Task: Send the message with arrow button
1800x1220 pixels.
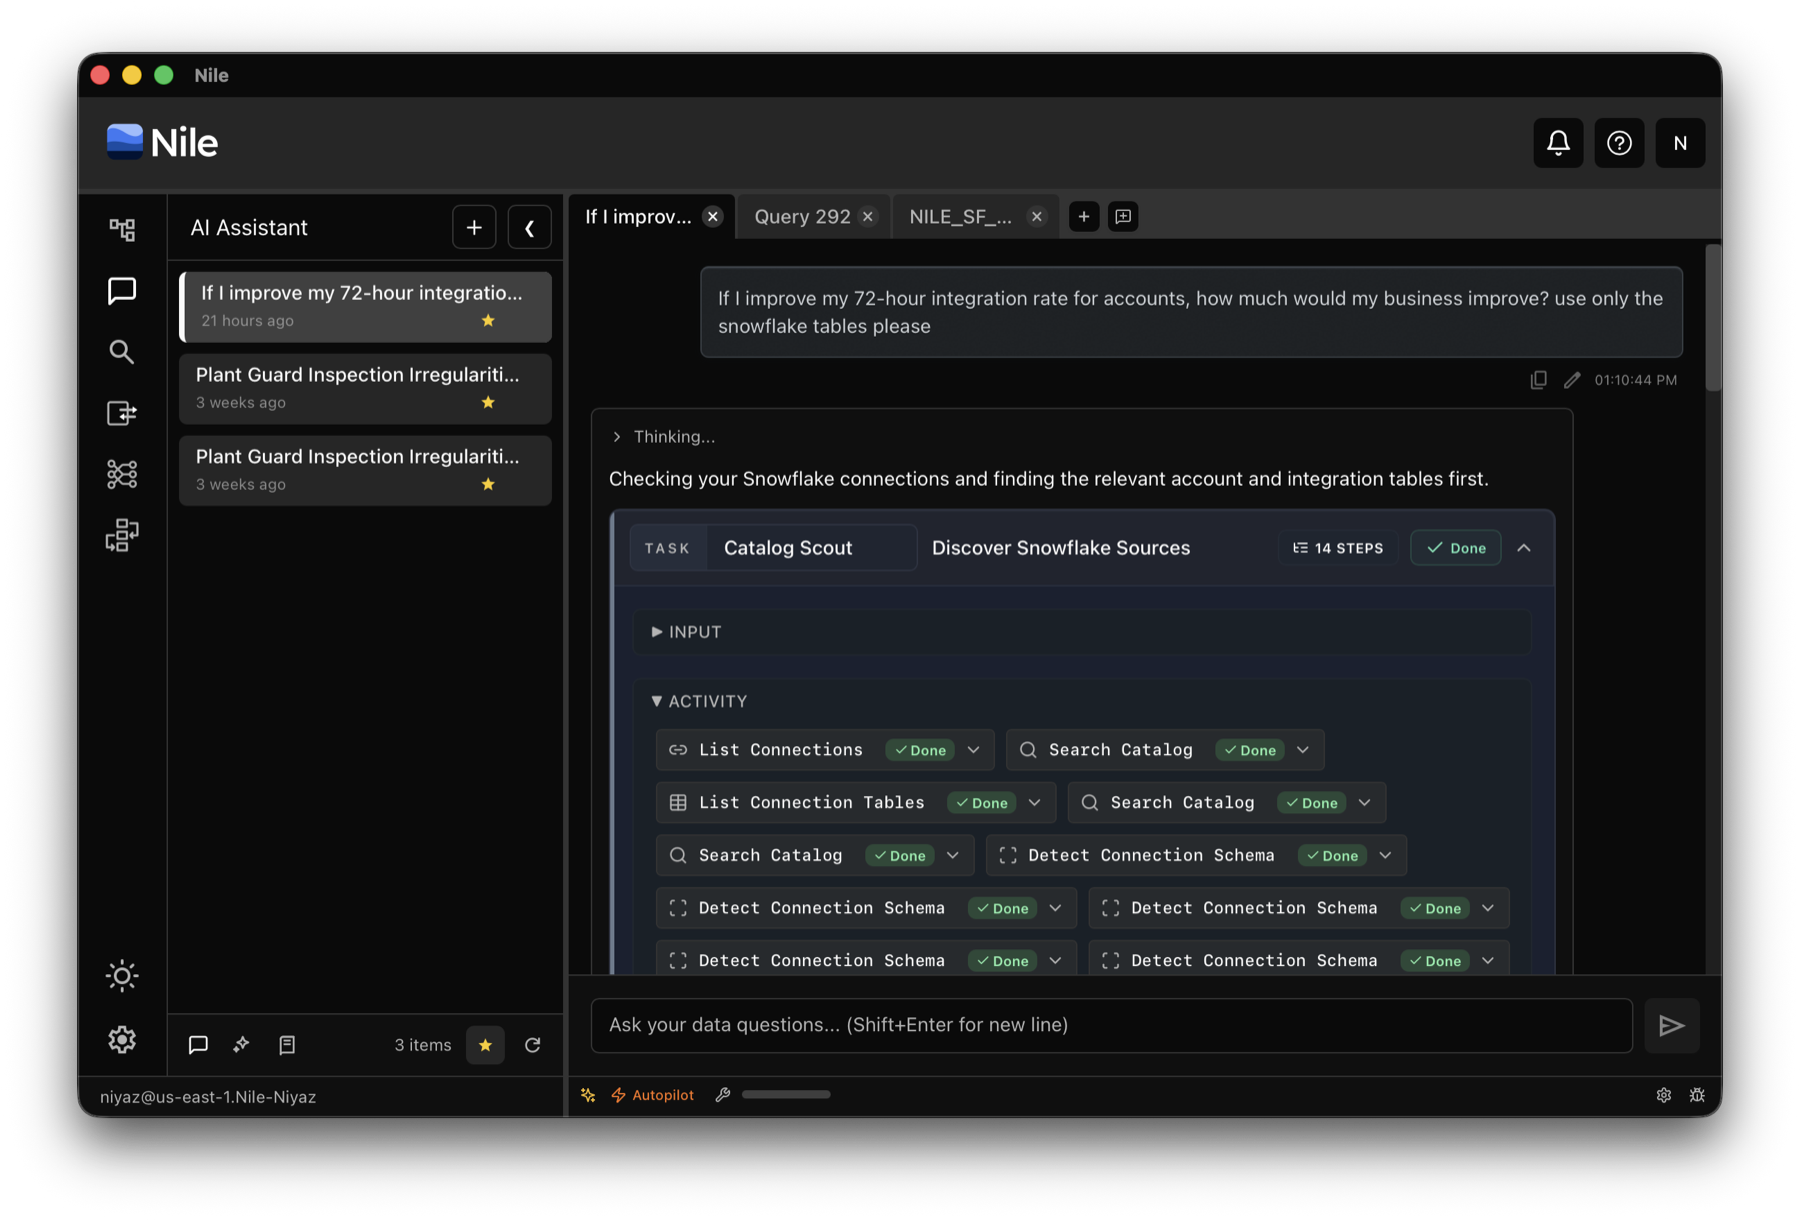Action: (x=1672, y=1025)
